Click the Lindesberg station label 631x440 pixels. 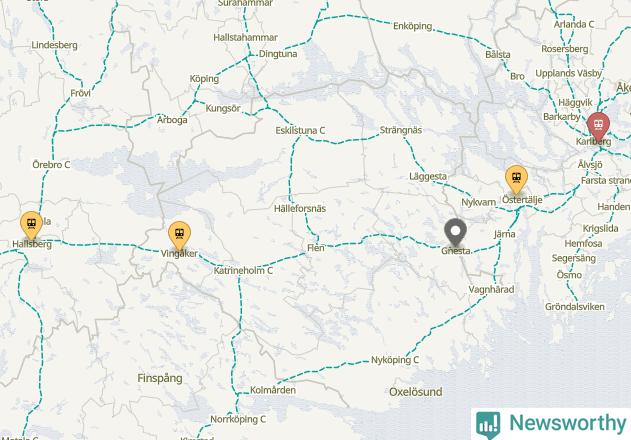54,45
